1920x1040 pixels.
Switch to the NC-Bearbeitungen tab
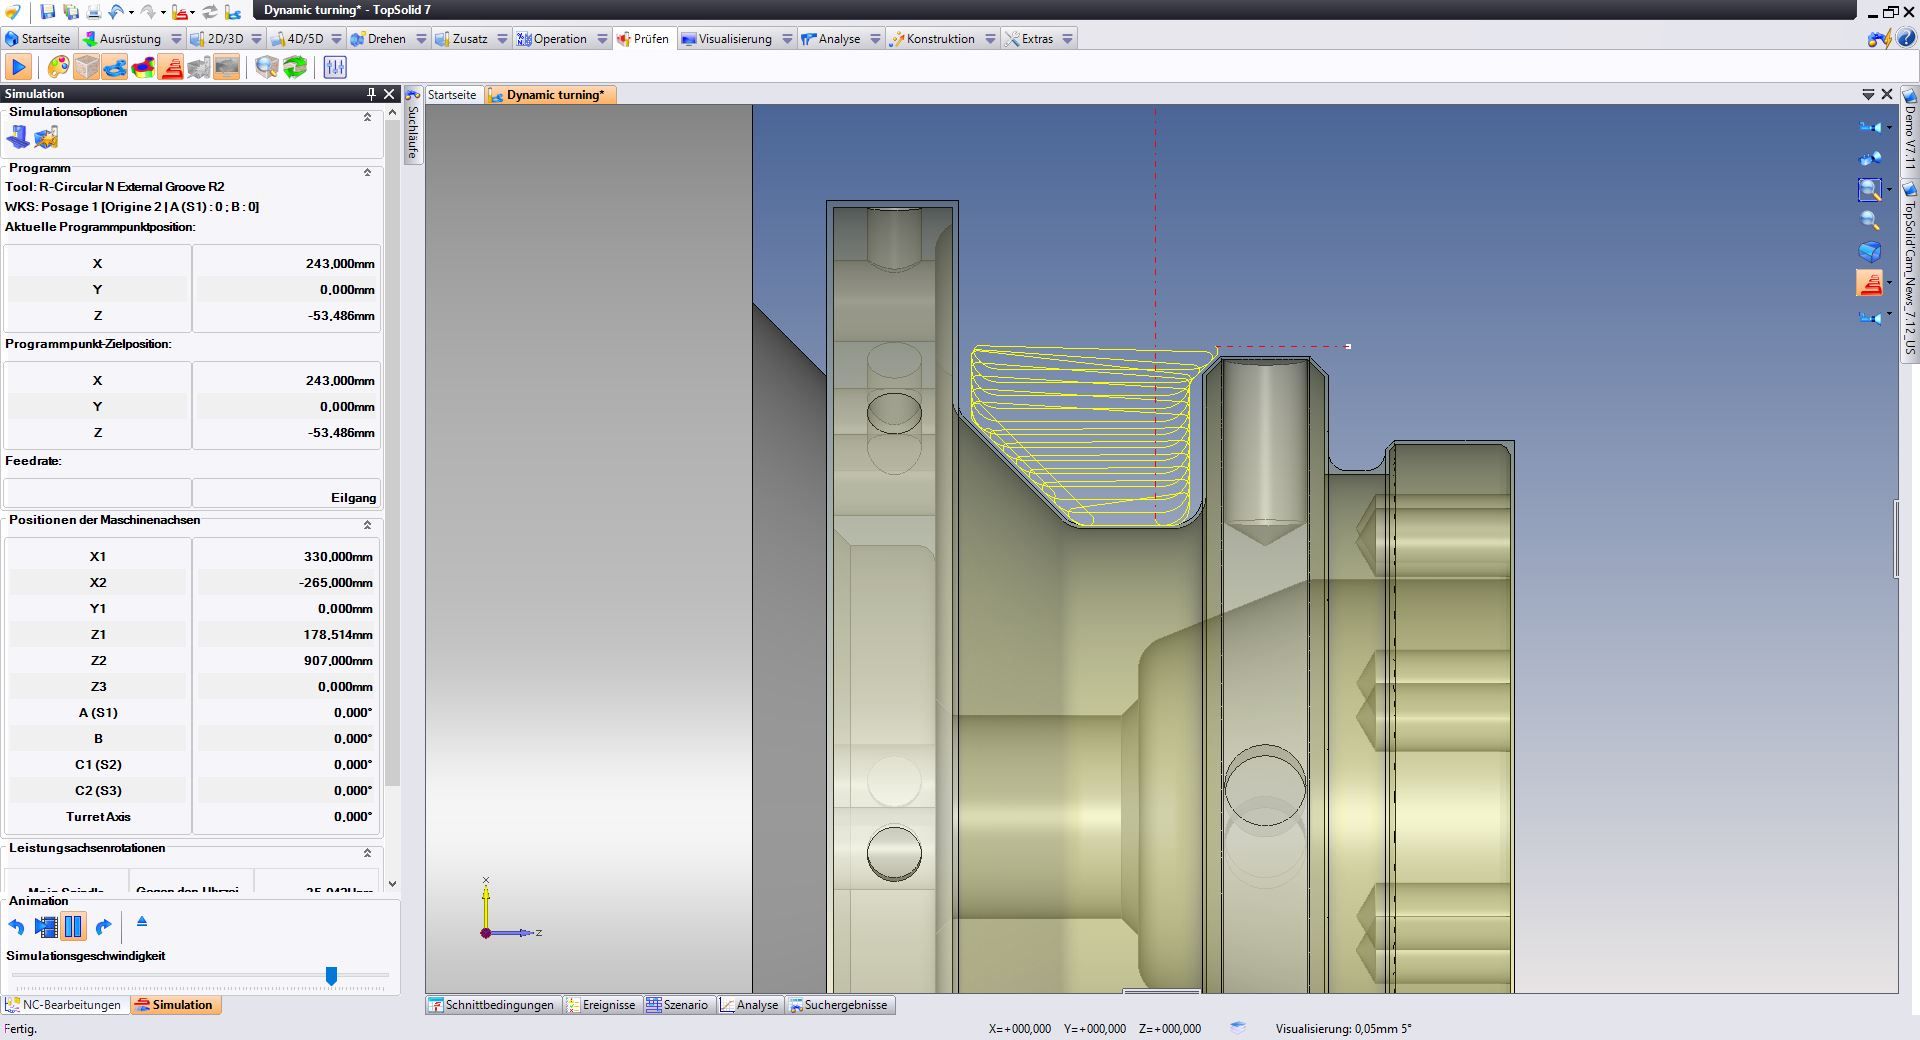click(64, 1005)
